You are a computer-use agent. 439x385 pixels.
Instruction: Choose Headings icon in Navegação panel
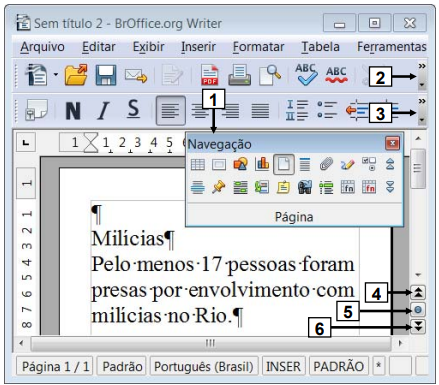(305, 164)
